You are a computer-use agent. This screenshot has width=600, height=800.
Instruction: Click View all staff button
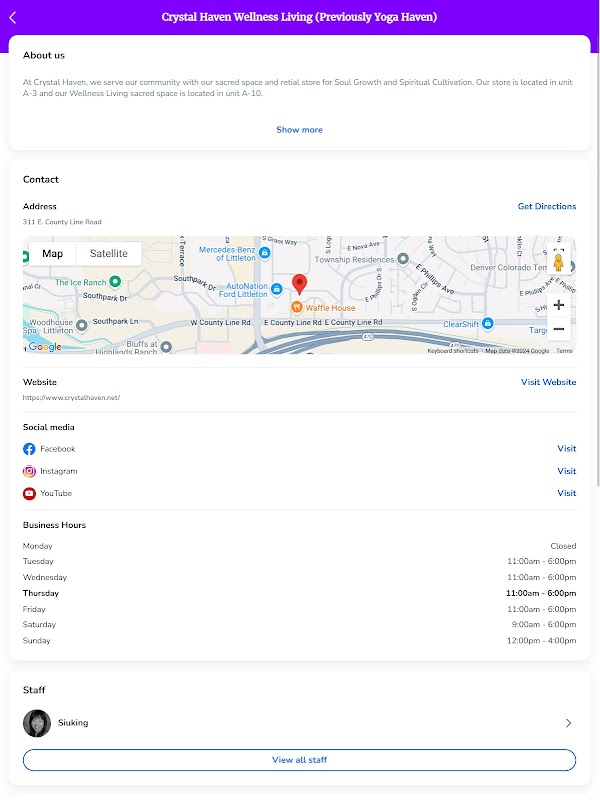(x=299, y=760)
